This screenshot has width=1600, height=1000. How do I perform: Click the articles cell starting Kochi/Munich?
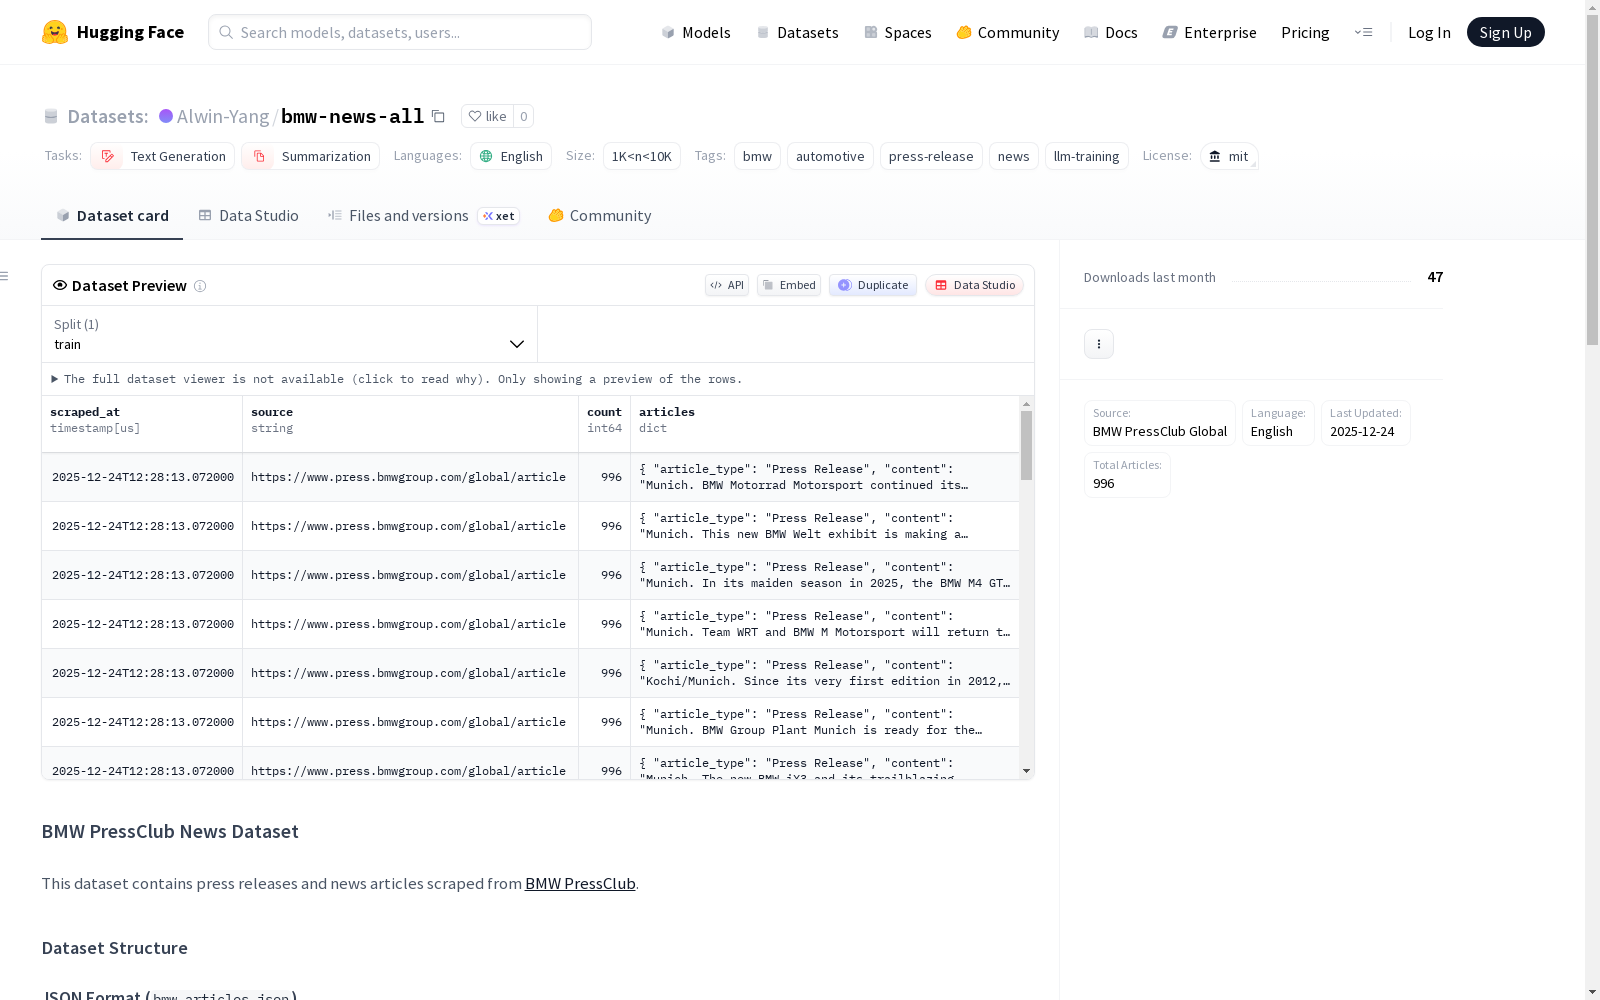tap(825, 673)
